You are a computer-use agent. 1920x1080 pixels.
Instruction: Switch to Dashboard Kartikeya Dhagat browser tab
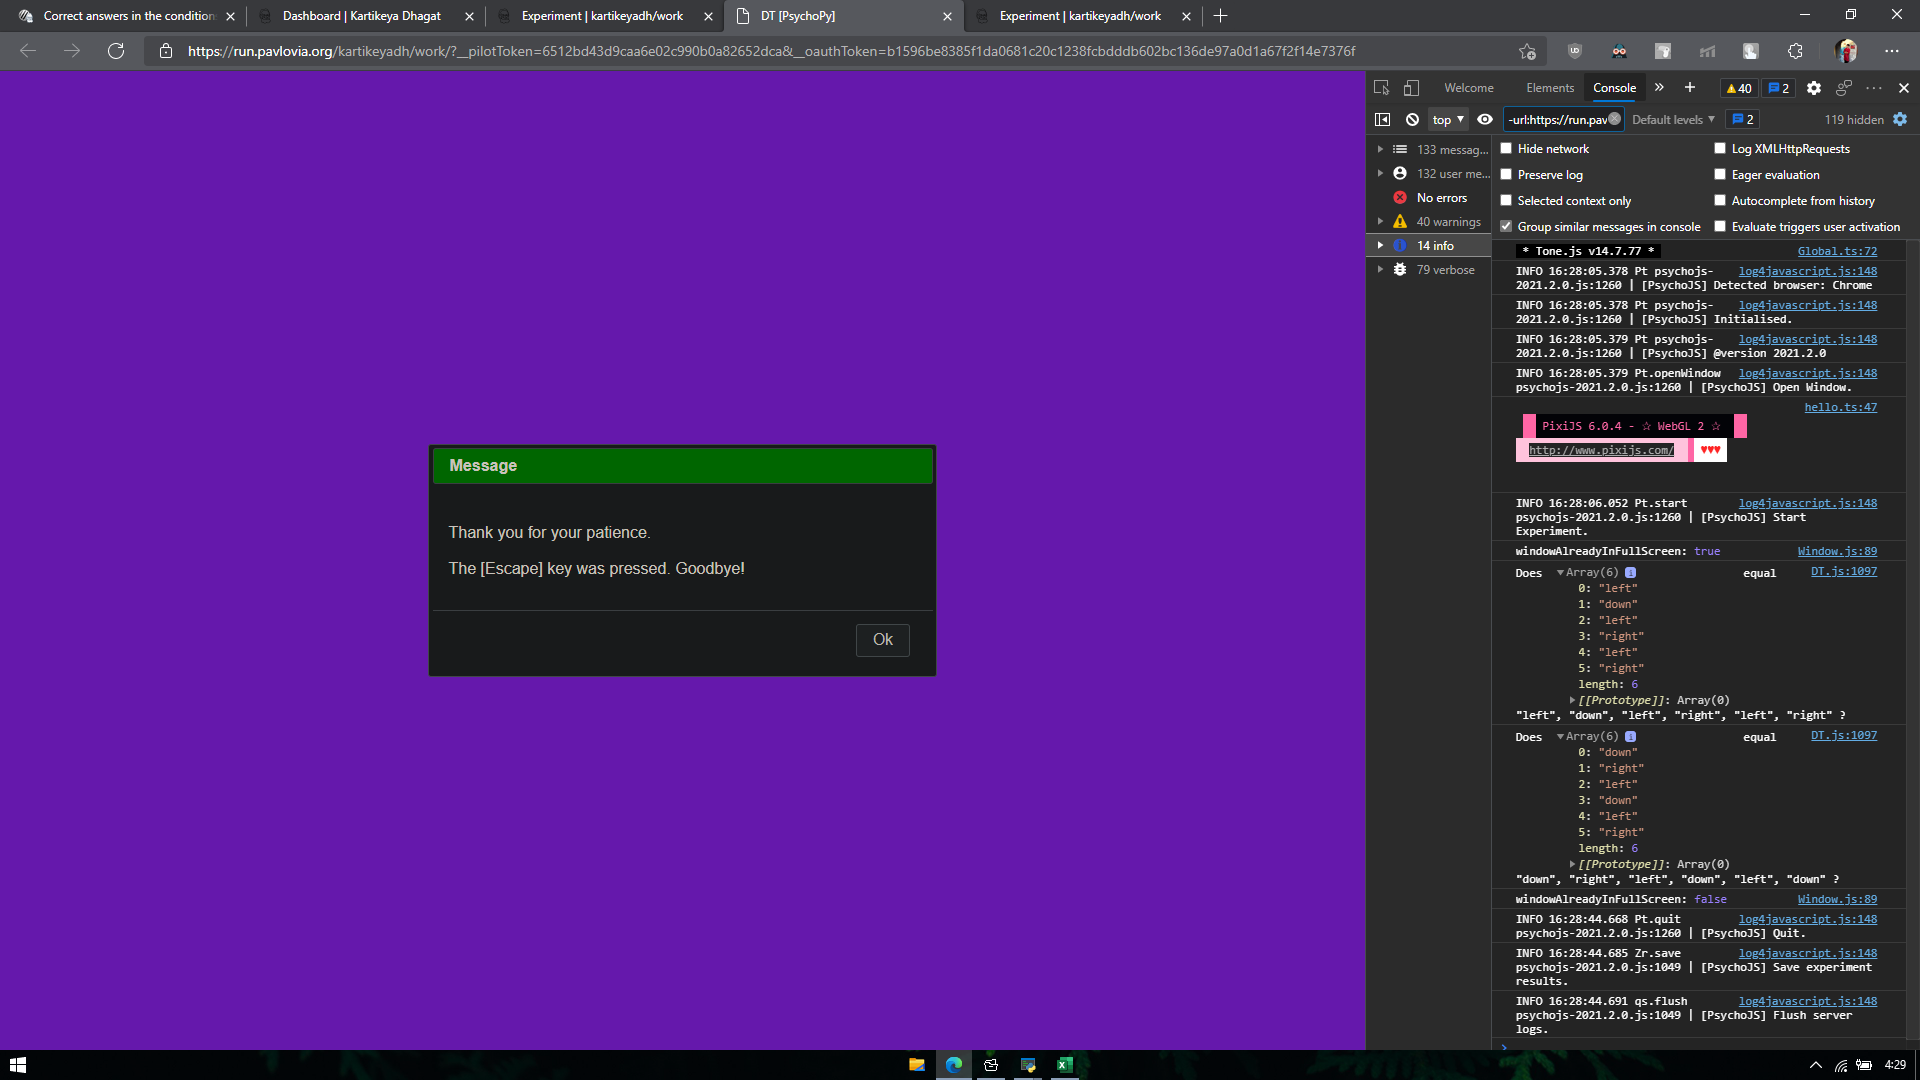pos(361,16)
